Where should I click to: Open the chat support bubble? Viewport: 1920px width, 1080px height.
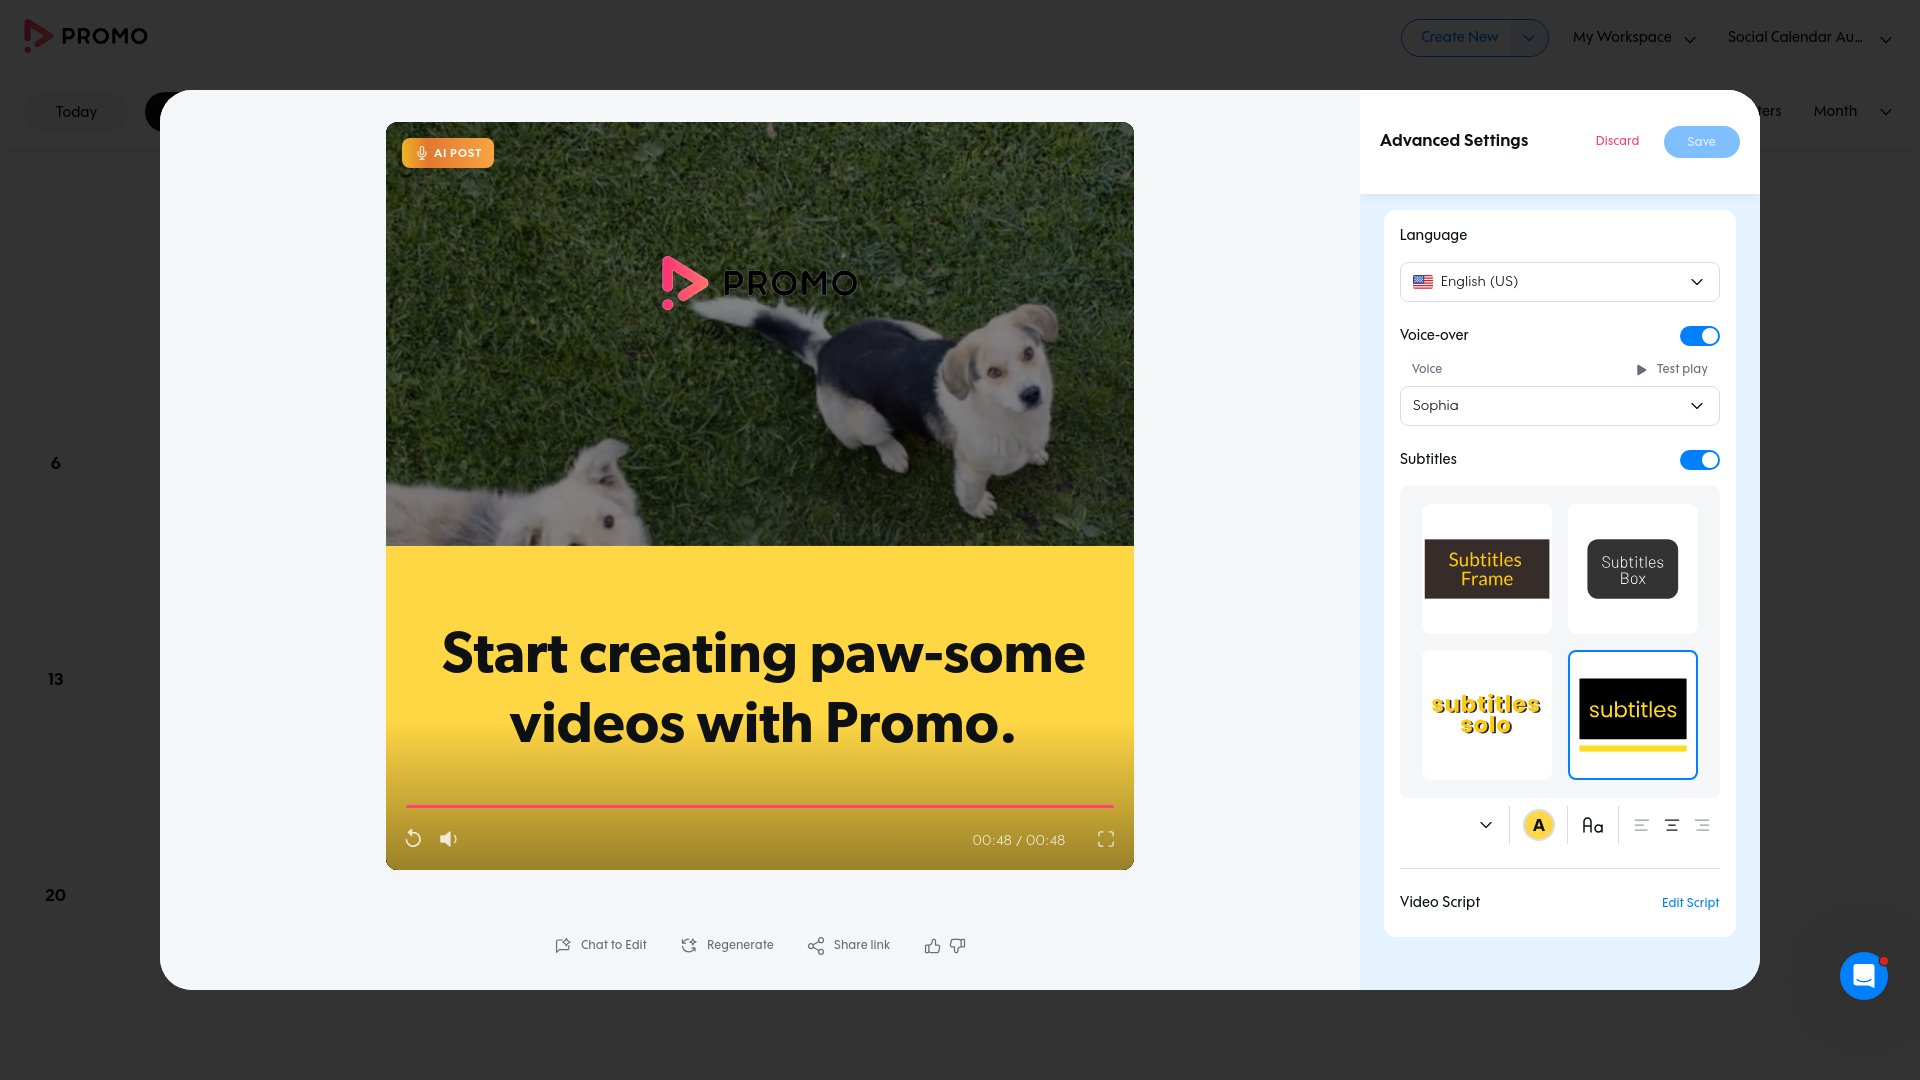click(1863, 976)
